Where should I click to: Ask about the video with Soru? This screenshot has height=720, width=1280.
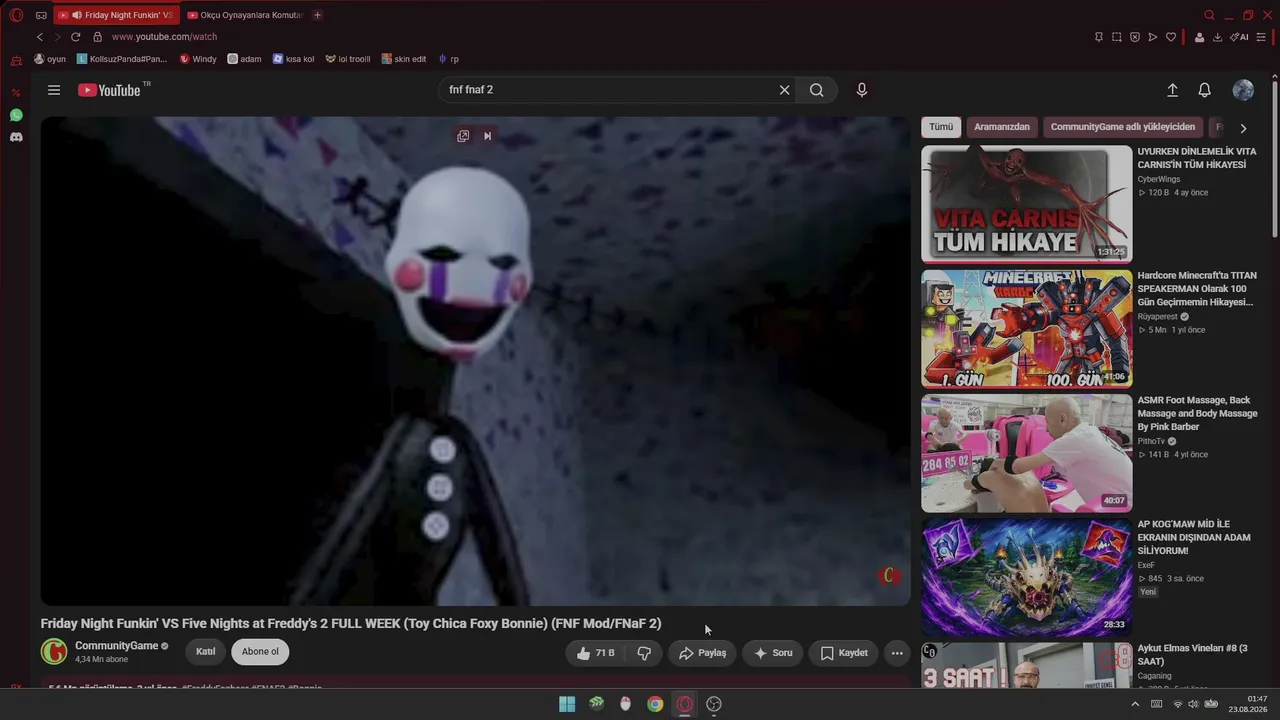(x=773, y=653)
